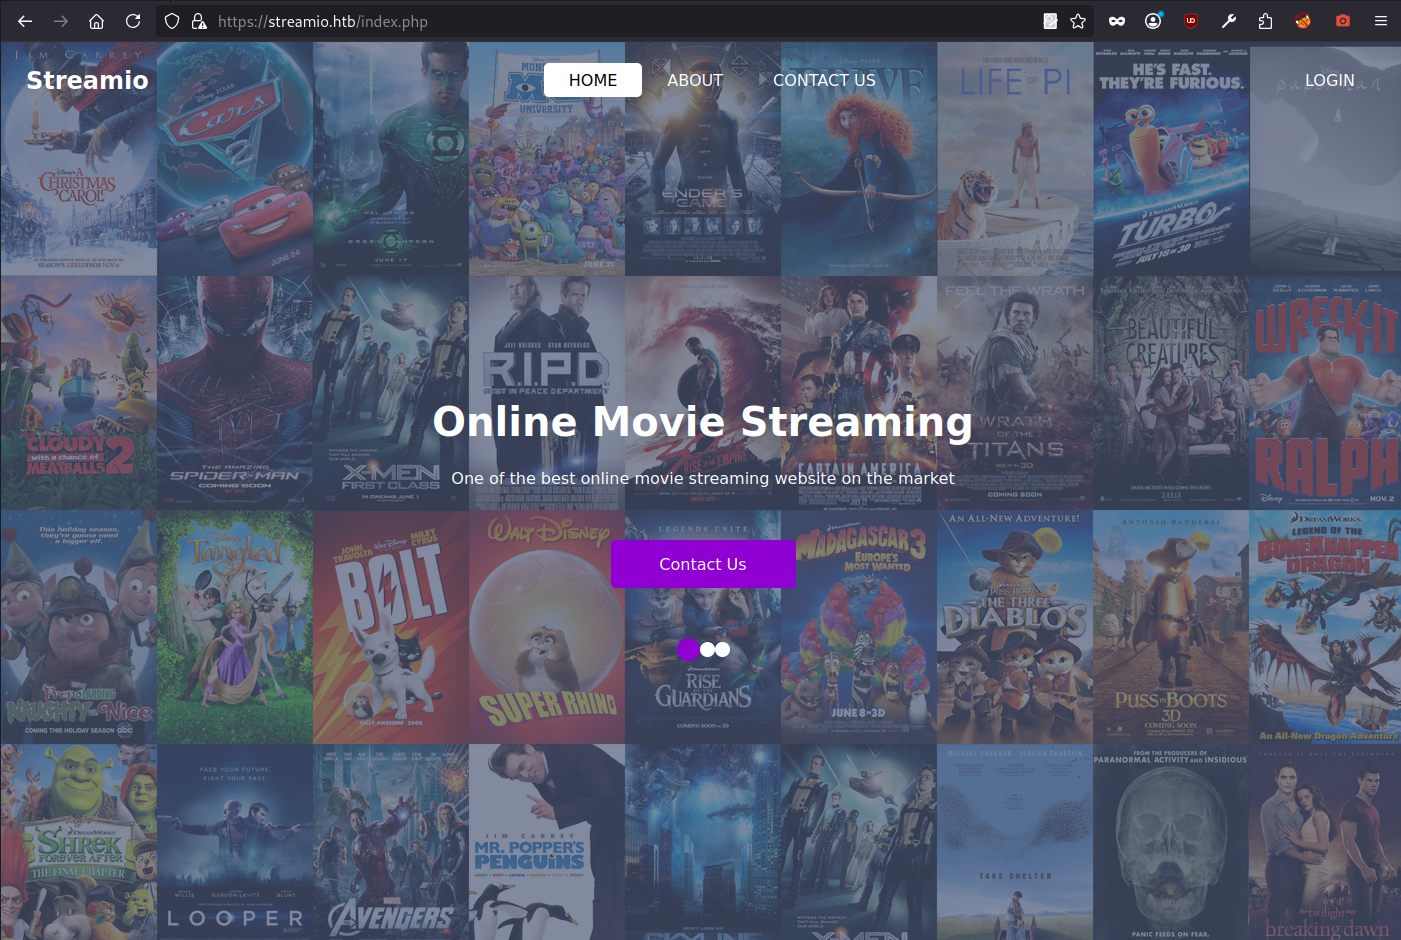The width and height of the screenshot is (1401, 940).
Task: Bookmark this page with the star icon
Action: tap(1078, 21)
